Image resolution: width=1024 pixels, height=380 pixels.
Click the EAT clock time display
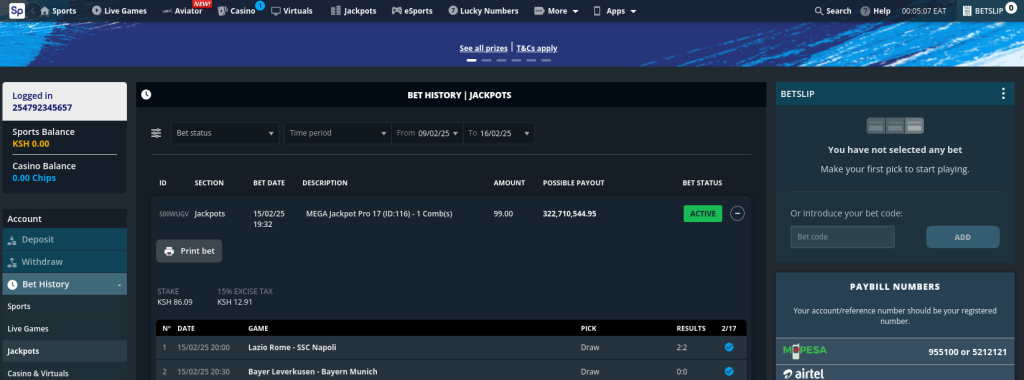tap(924, 11)
